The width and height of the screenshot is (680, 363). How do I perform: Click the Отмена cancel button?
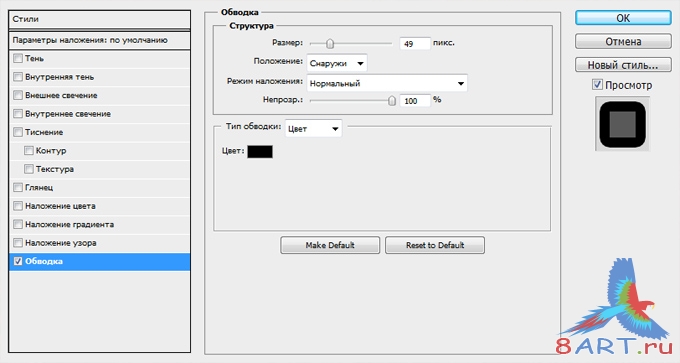click(623, 42)
